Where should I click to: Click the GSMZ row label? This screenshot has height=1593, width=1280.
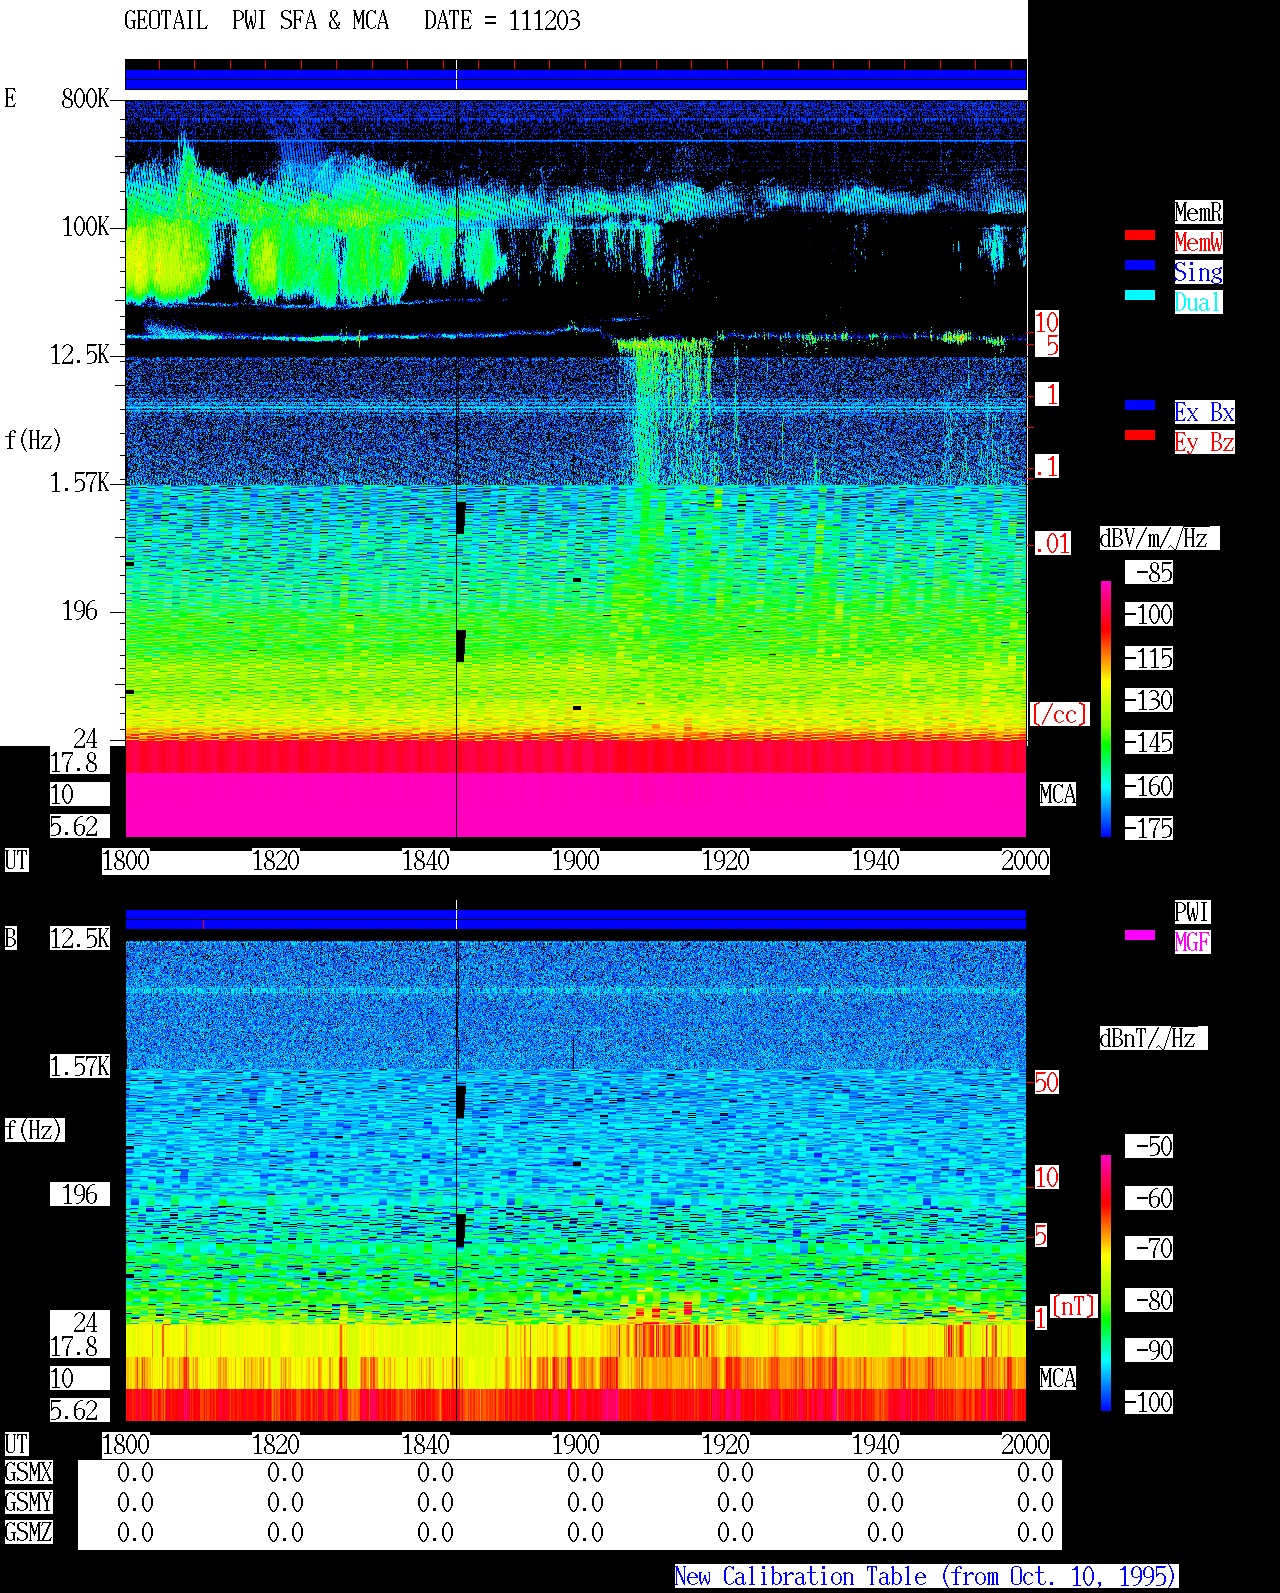pos(29,1533)
